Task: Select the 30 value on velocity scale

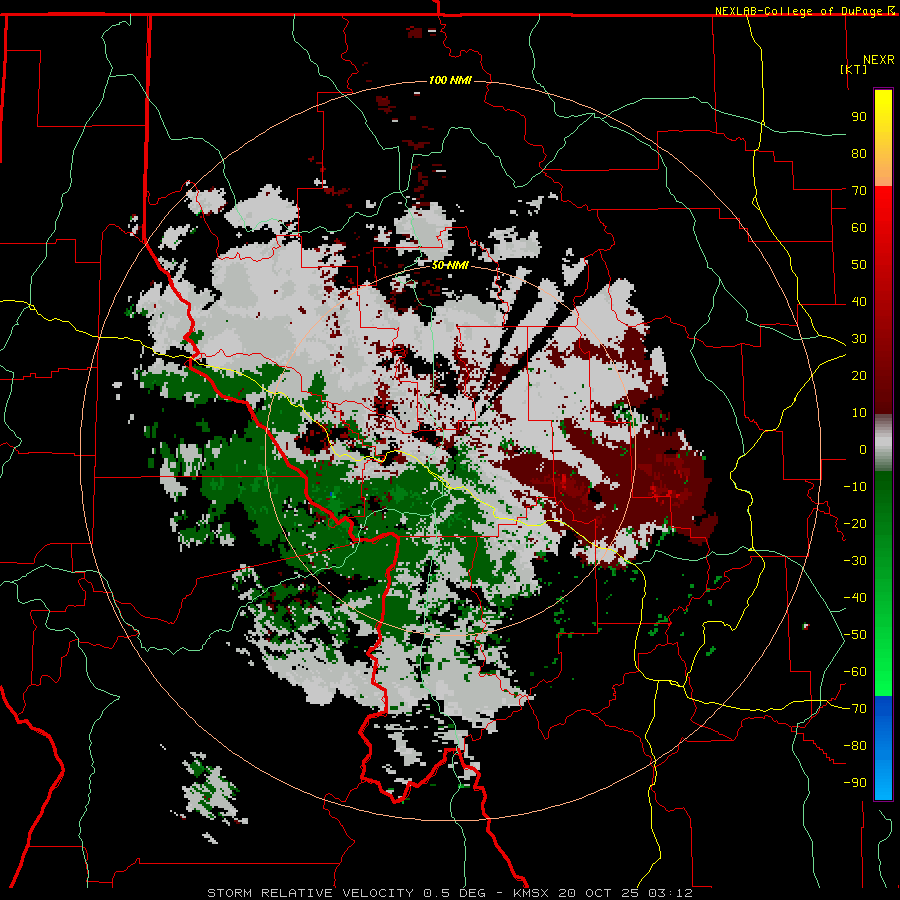Action: 859,339
